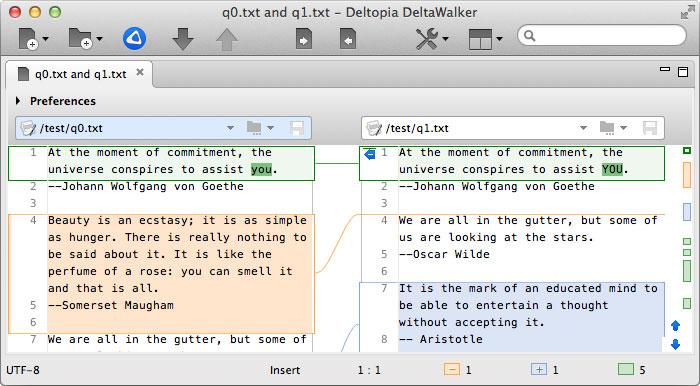Click the blue up arrow in overview ruler
Viewport: 700px width, 386px height.
675,326
